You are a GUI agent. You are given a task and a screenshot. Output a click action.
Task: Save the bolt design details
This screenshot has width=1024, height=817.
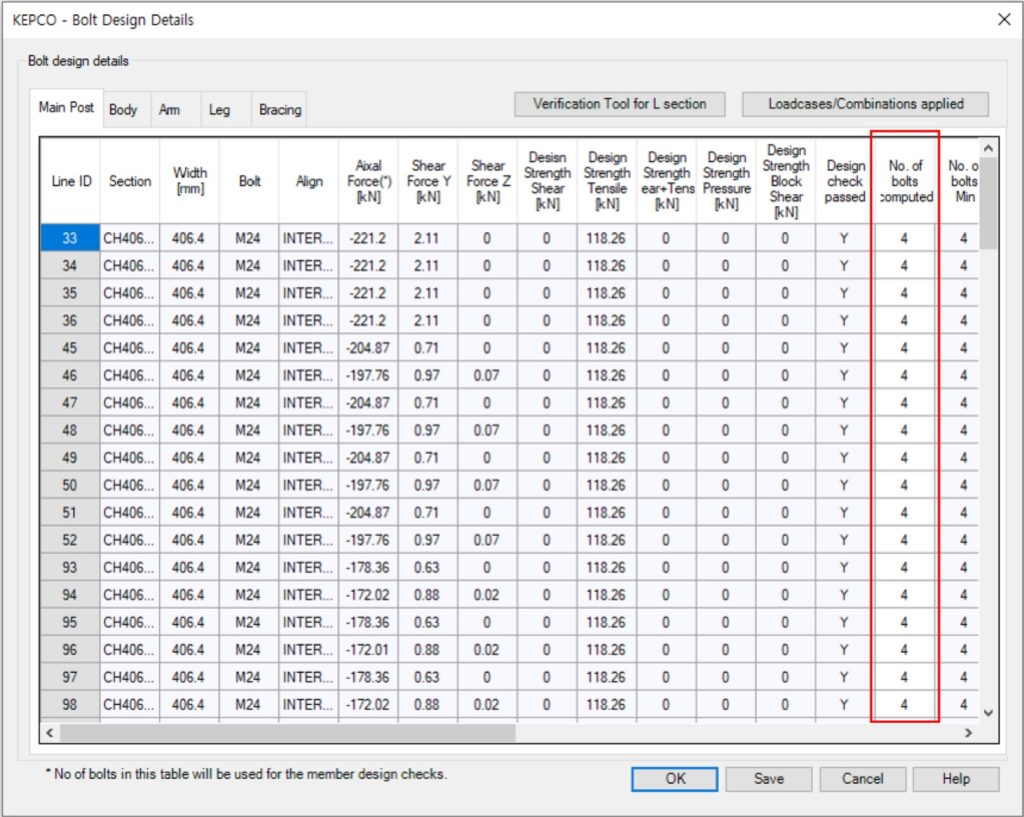click(x=768, y=779)
